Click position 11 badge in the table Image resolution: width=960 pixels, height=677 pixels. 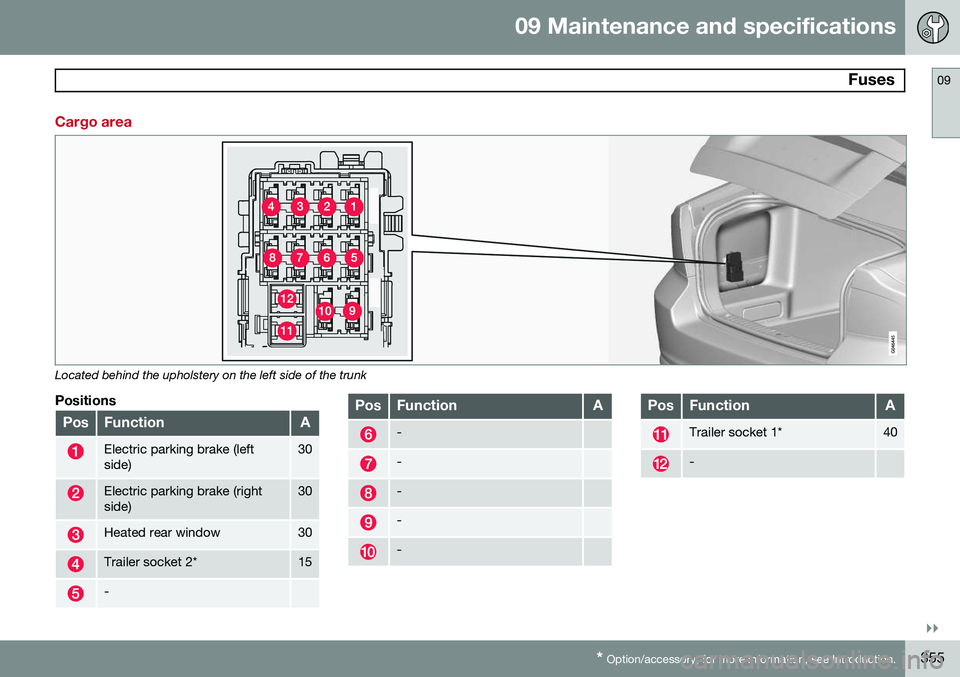point(661,434)
